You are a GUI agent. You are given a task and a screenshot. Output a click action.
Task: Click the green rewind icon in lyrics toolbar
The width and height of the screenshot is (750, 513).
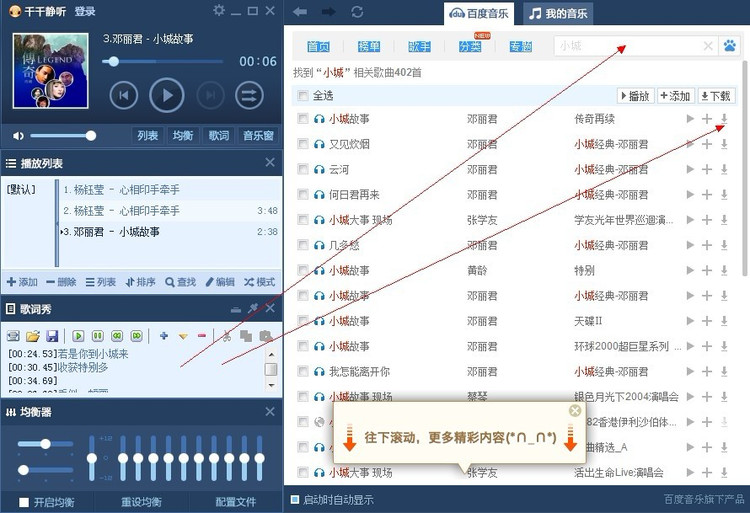pos(117,336)
